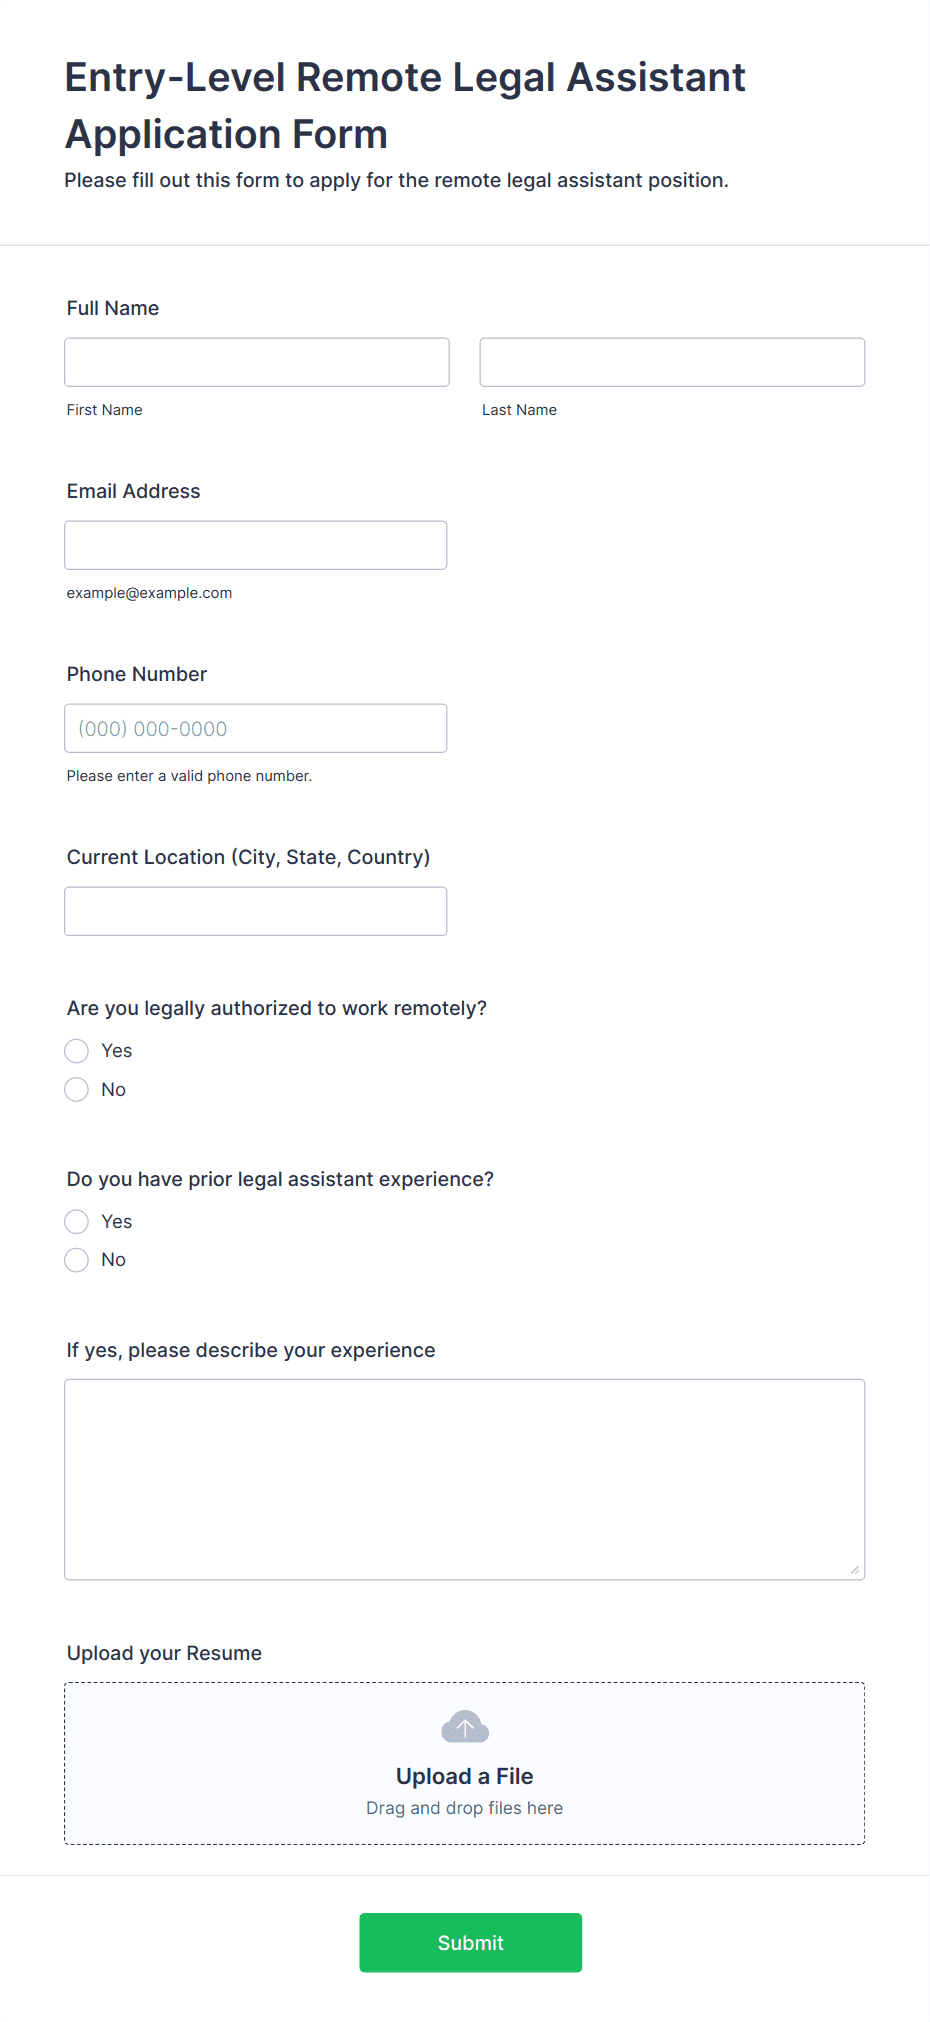Select No for prior legal assistant experience
The width and height of the screenshot is (930, 2022).
[x=77, y=1260]
